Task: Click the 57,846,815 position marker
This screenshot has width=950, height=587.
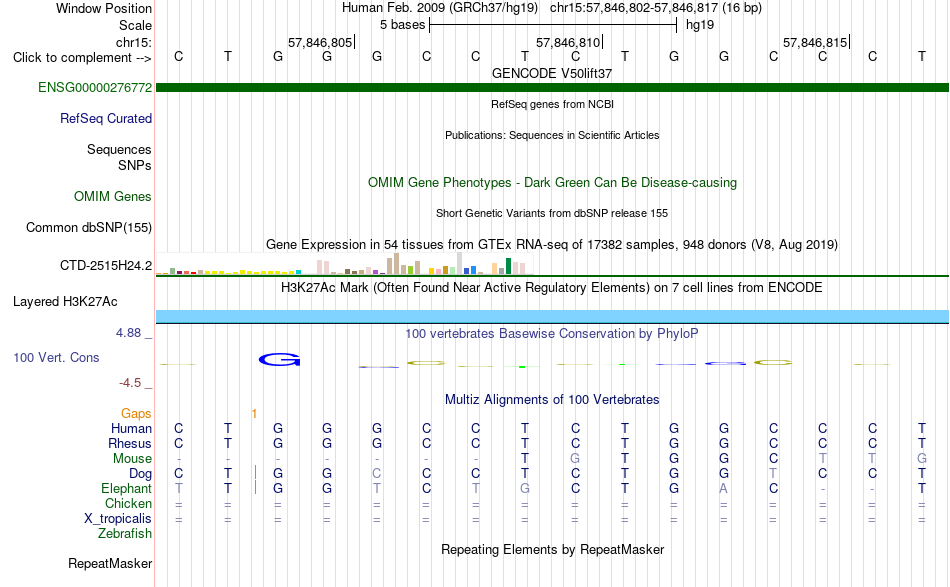Action: click(817, 42)
